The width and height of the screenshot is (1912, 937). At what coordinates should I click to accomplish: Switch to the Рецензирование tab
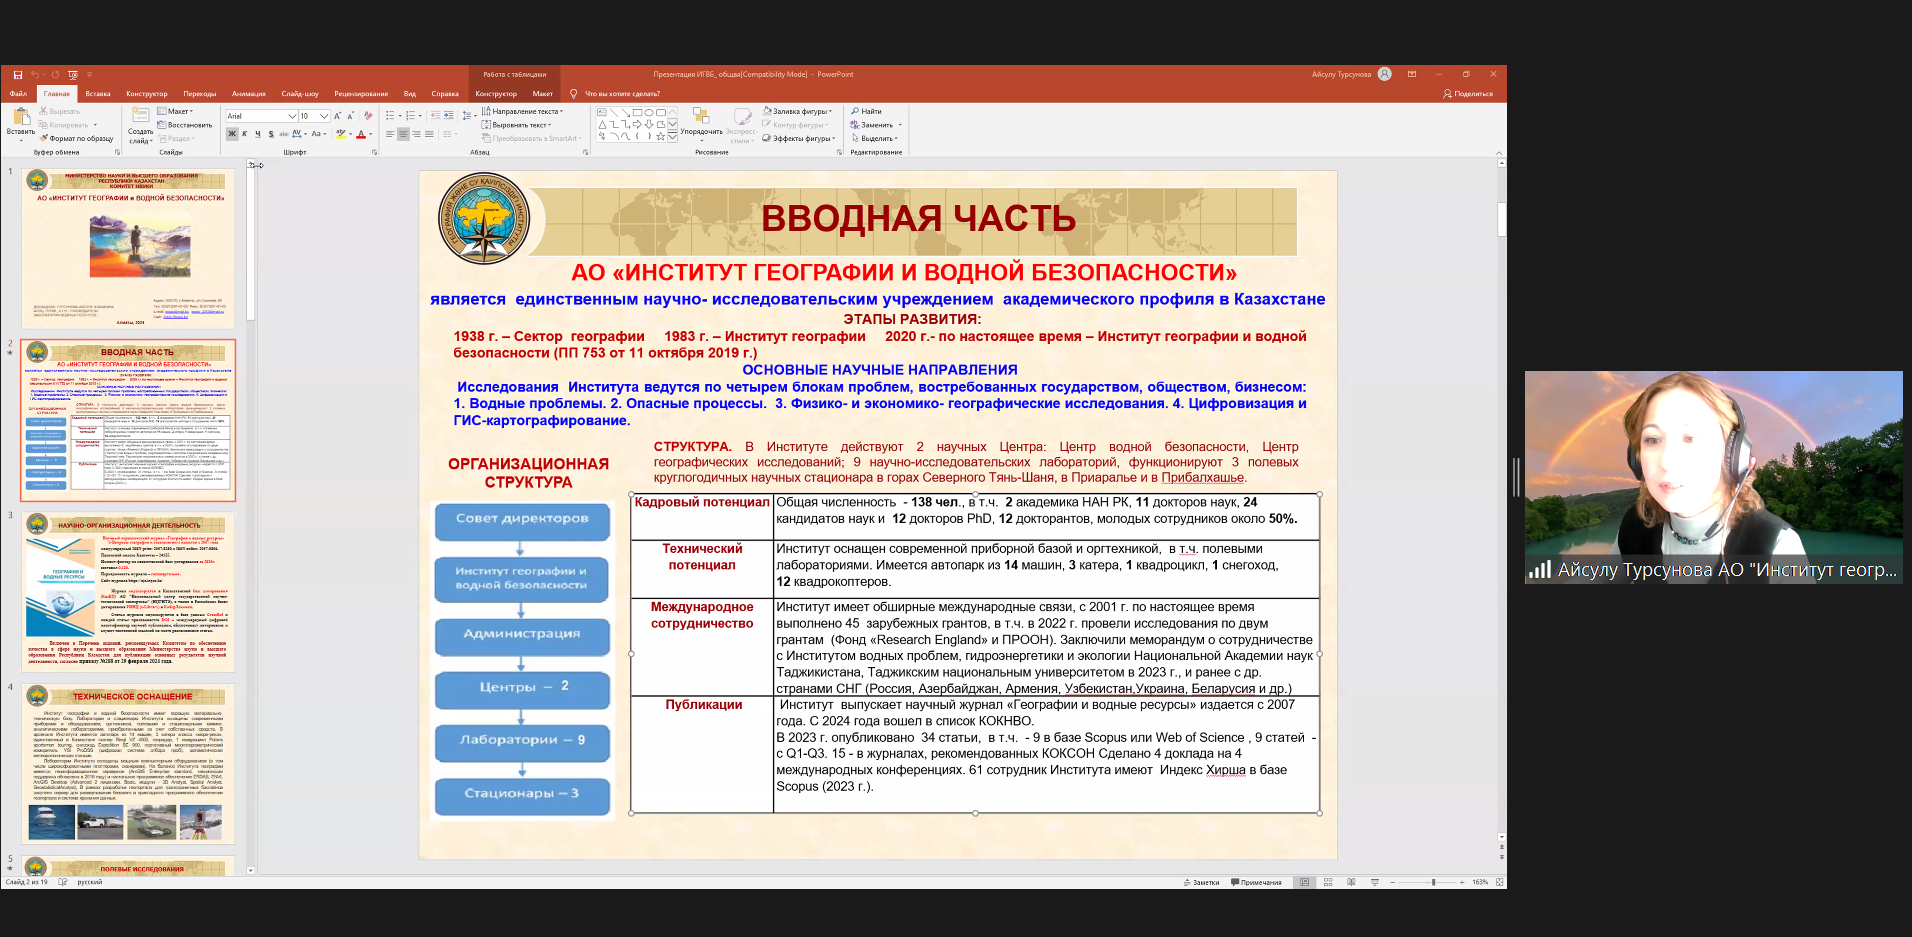361,94
